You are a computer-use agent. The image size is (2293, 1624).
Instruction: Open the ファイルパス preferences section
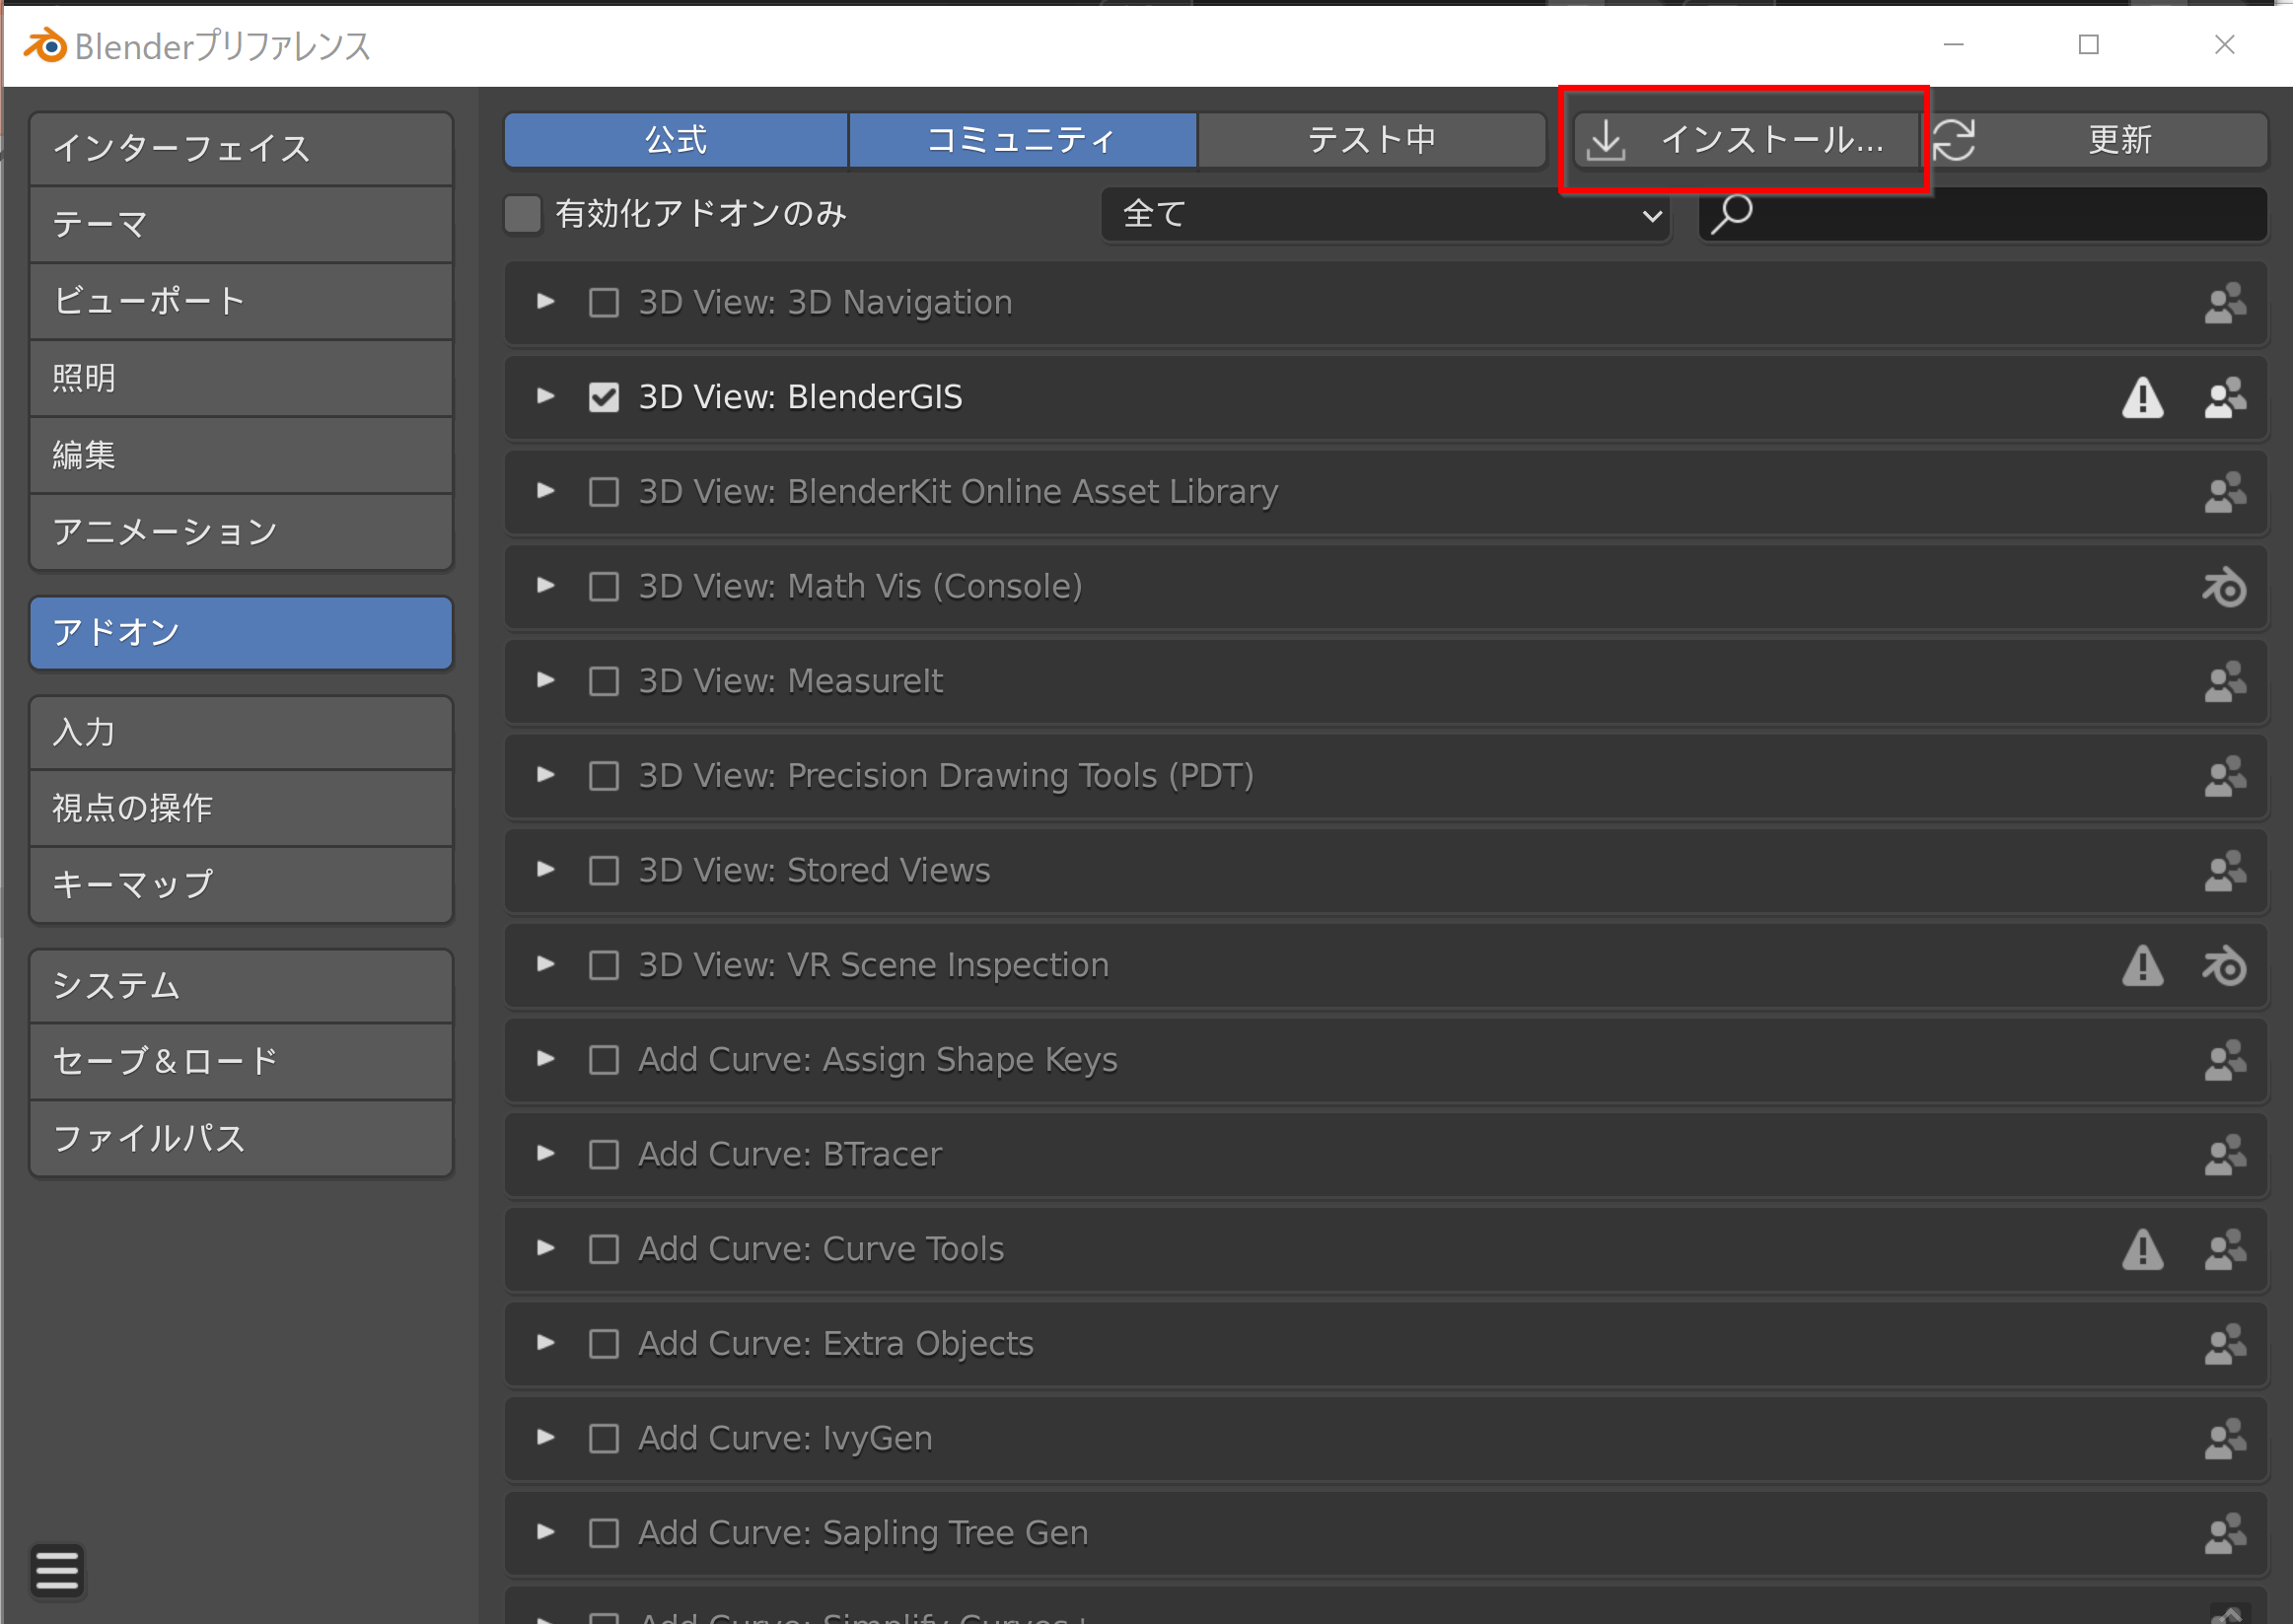(241, 1139)
